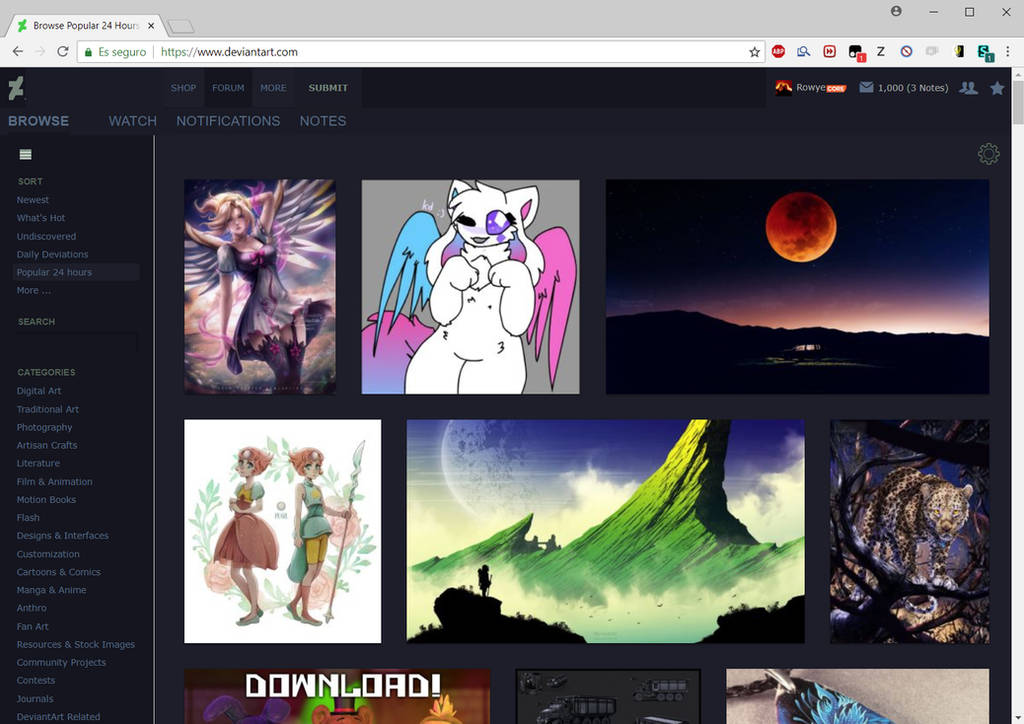
Task: Open the Anthro category
Action: (x=31, y=608)
